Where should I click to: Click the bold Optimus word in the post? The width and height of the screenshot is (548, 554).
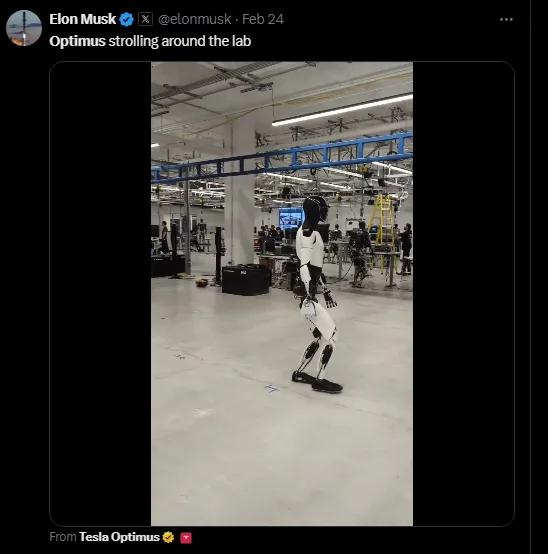(77, 41)
